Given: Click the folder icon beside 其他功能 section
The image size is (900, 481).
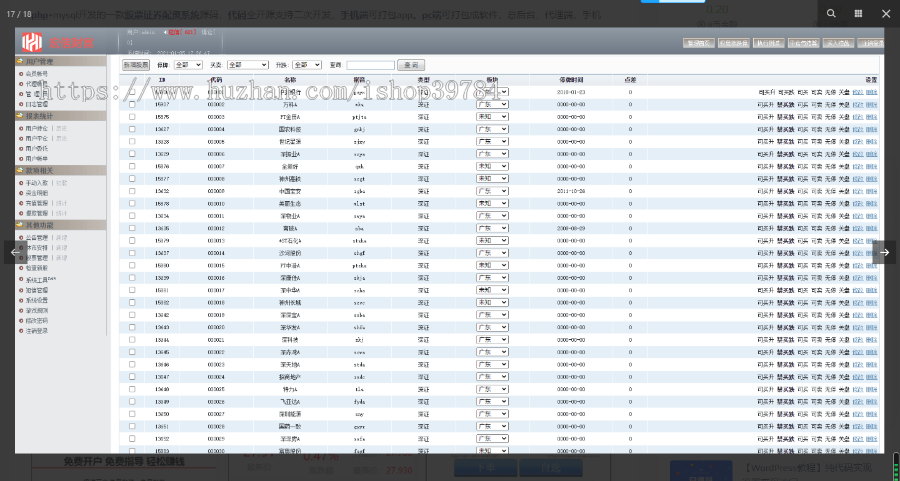Looking at the screenshot, I should (x=20, y=225).
